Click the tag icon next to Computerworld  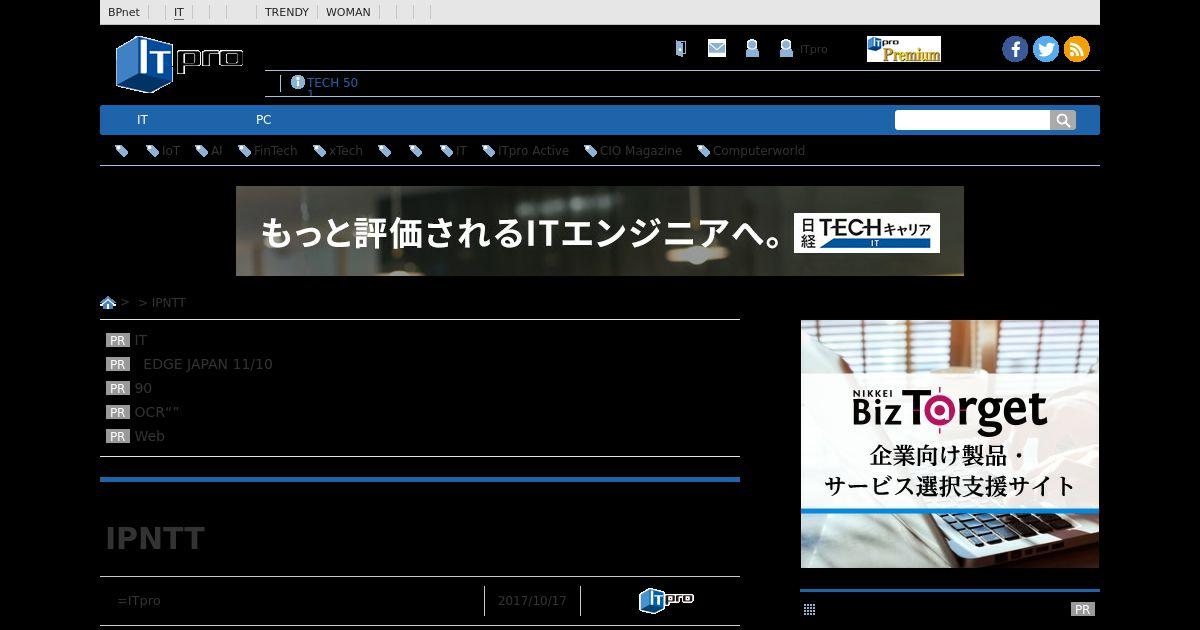point(704,151)
